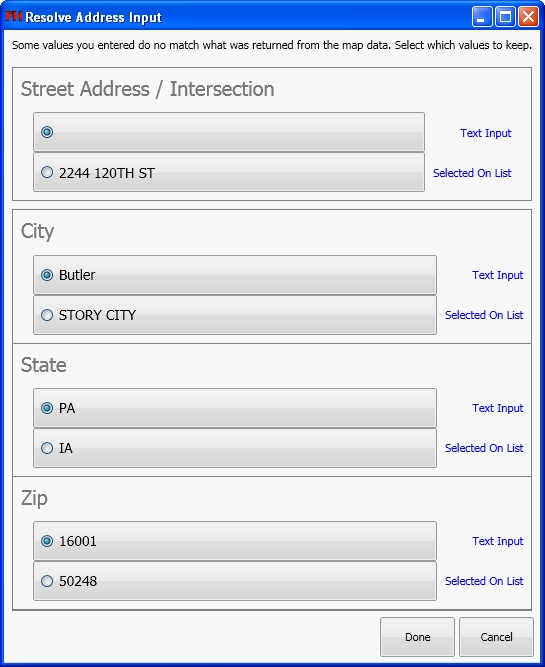Click Text Input label beside street address

485,133
